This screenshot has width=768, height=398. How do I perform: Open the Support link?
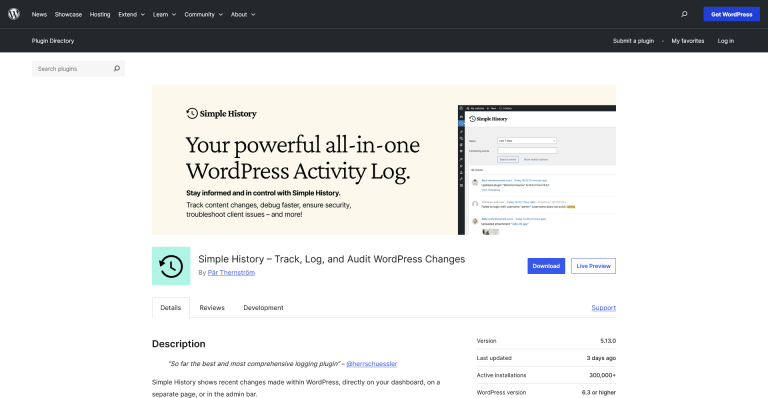tap(603, 307)
